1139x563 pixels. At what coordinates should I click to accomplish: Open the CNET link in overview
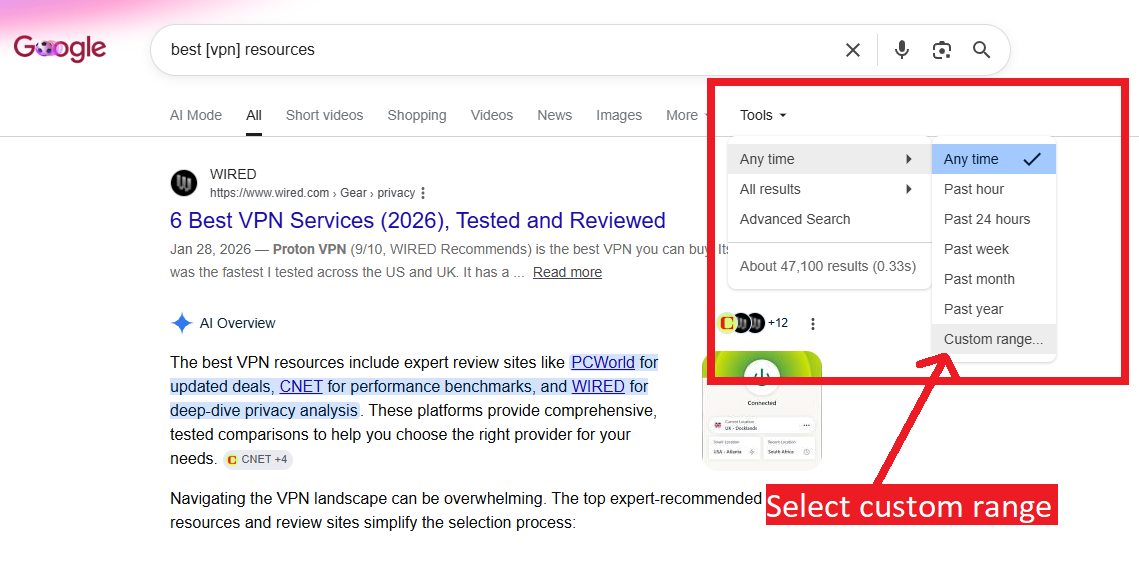[301, 386]
